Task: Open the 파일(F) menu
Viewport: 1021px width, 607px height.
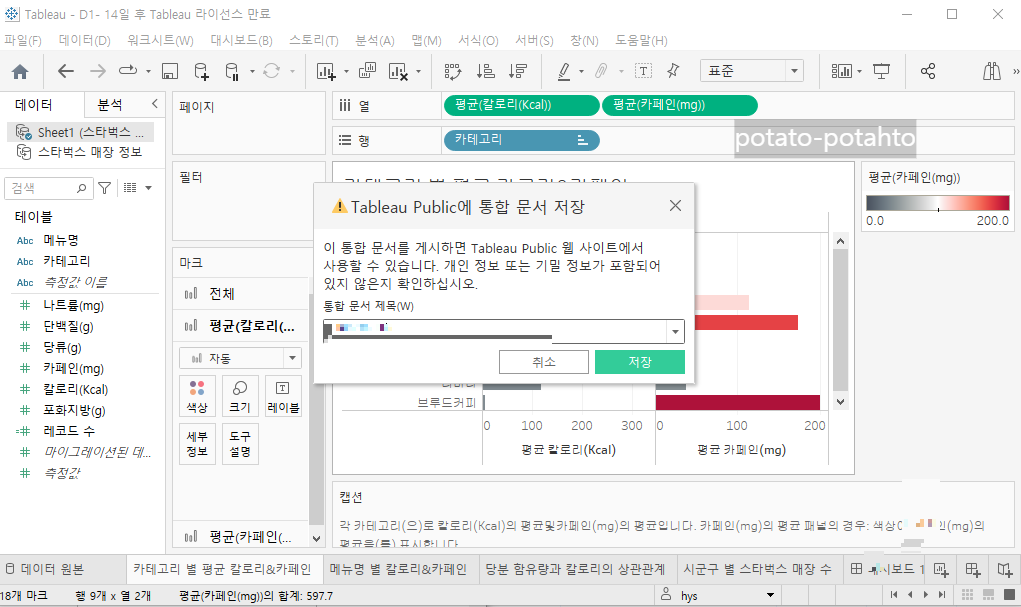Action: (x=23, y=40)
